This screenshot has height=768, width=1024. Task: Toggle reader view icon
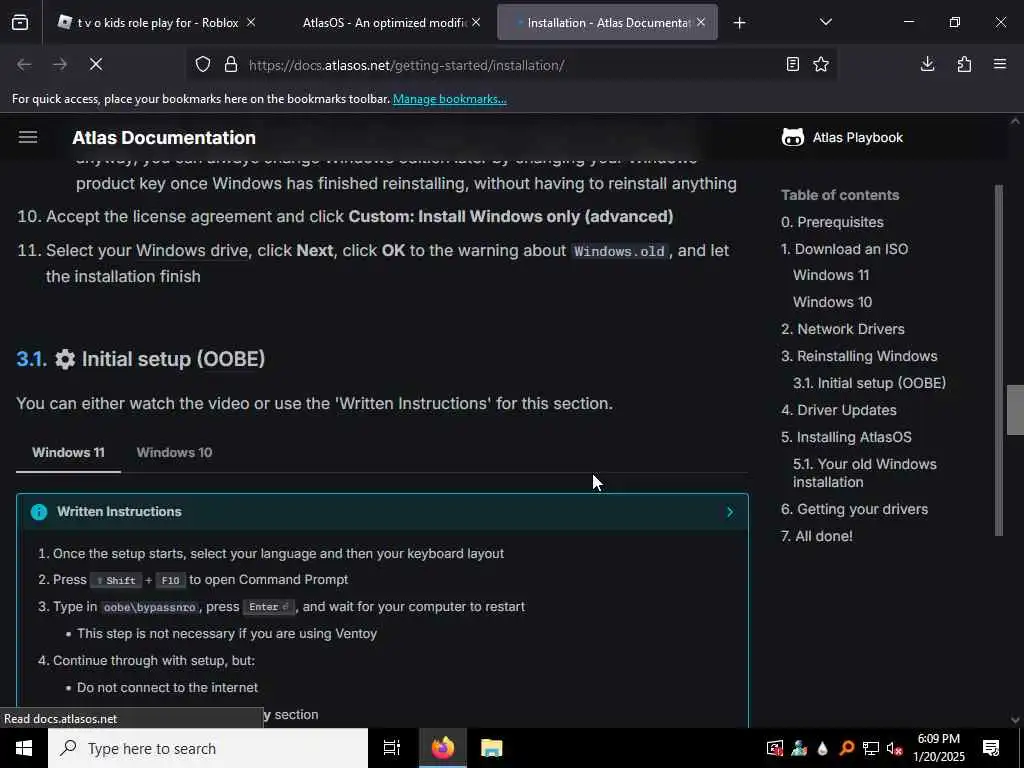[792, 64]
